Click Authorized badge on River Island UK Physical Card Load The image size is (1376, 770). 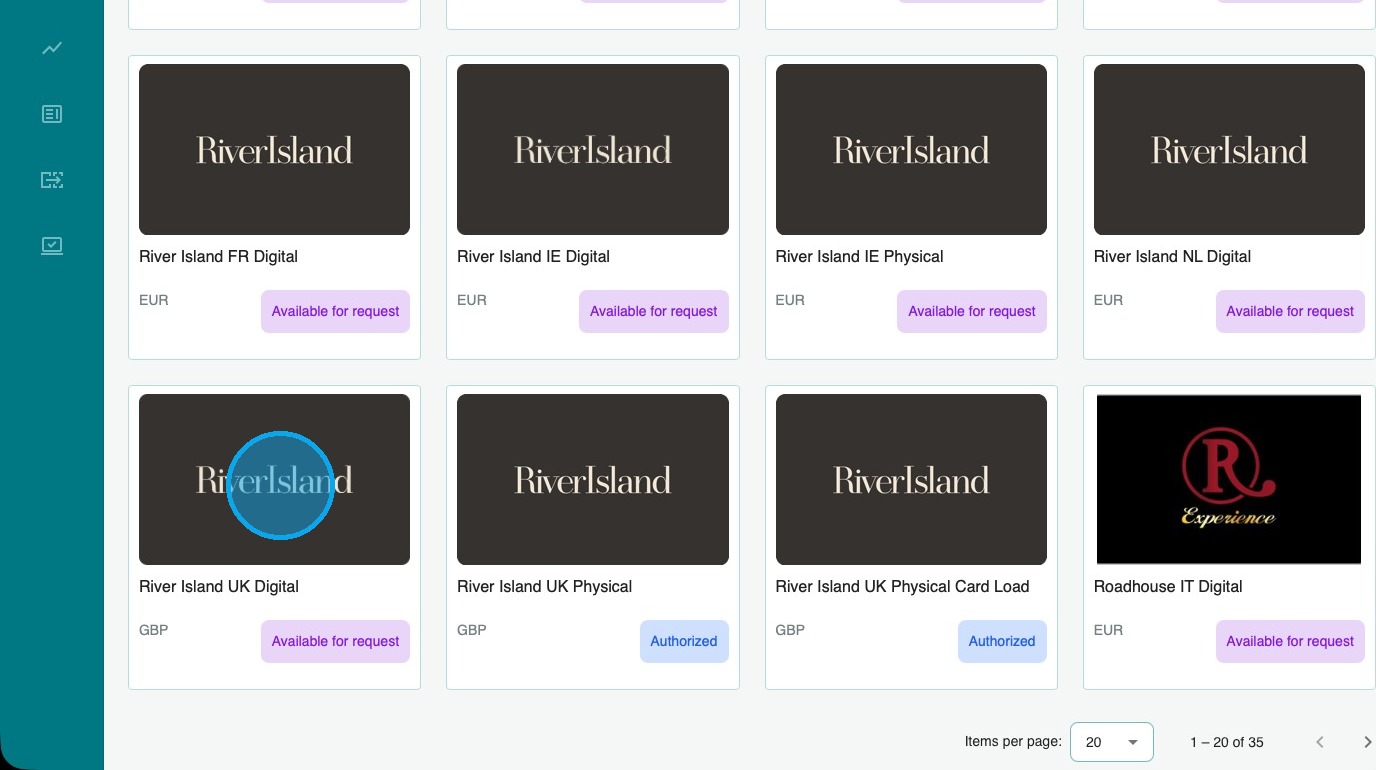(x=1002, y=641)
